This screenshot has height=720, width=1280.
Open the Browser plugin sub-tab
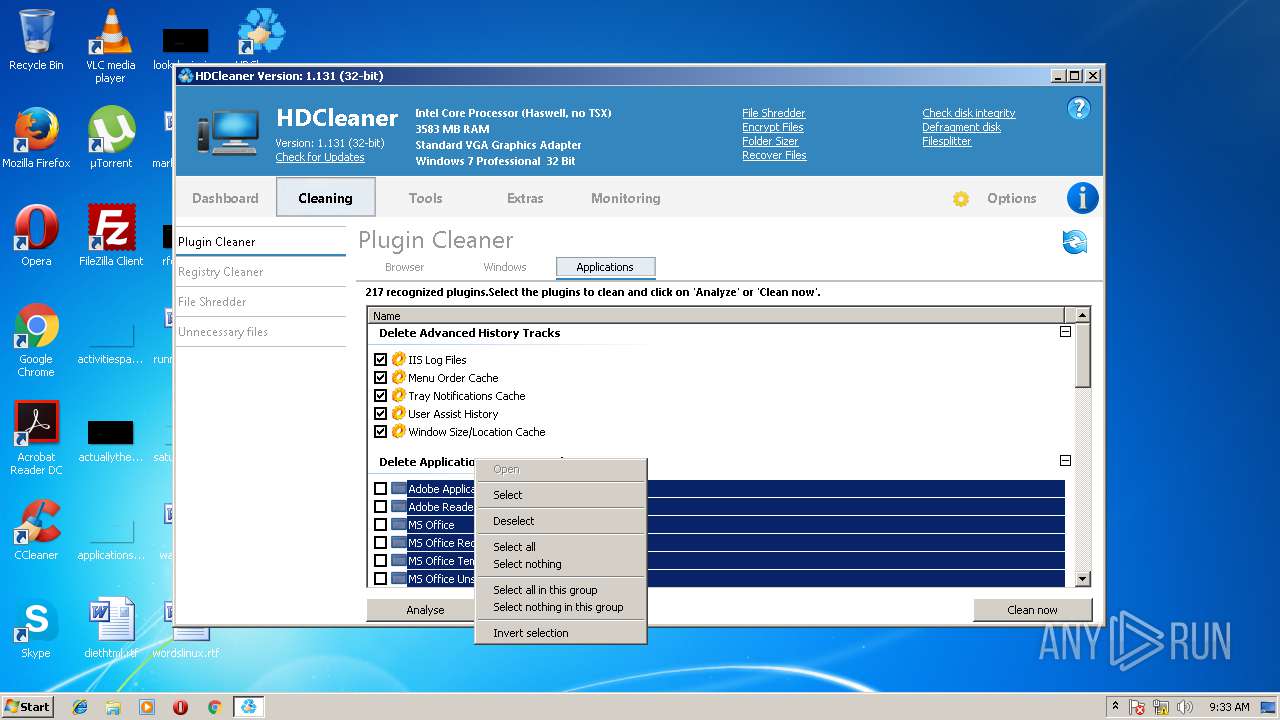404,267
